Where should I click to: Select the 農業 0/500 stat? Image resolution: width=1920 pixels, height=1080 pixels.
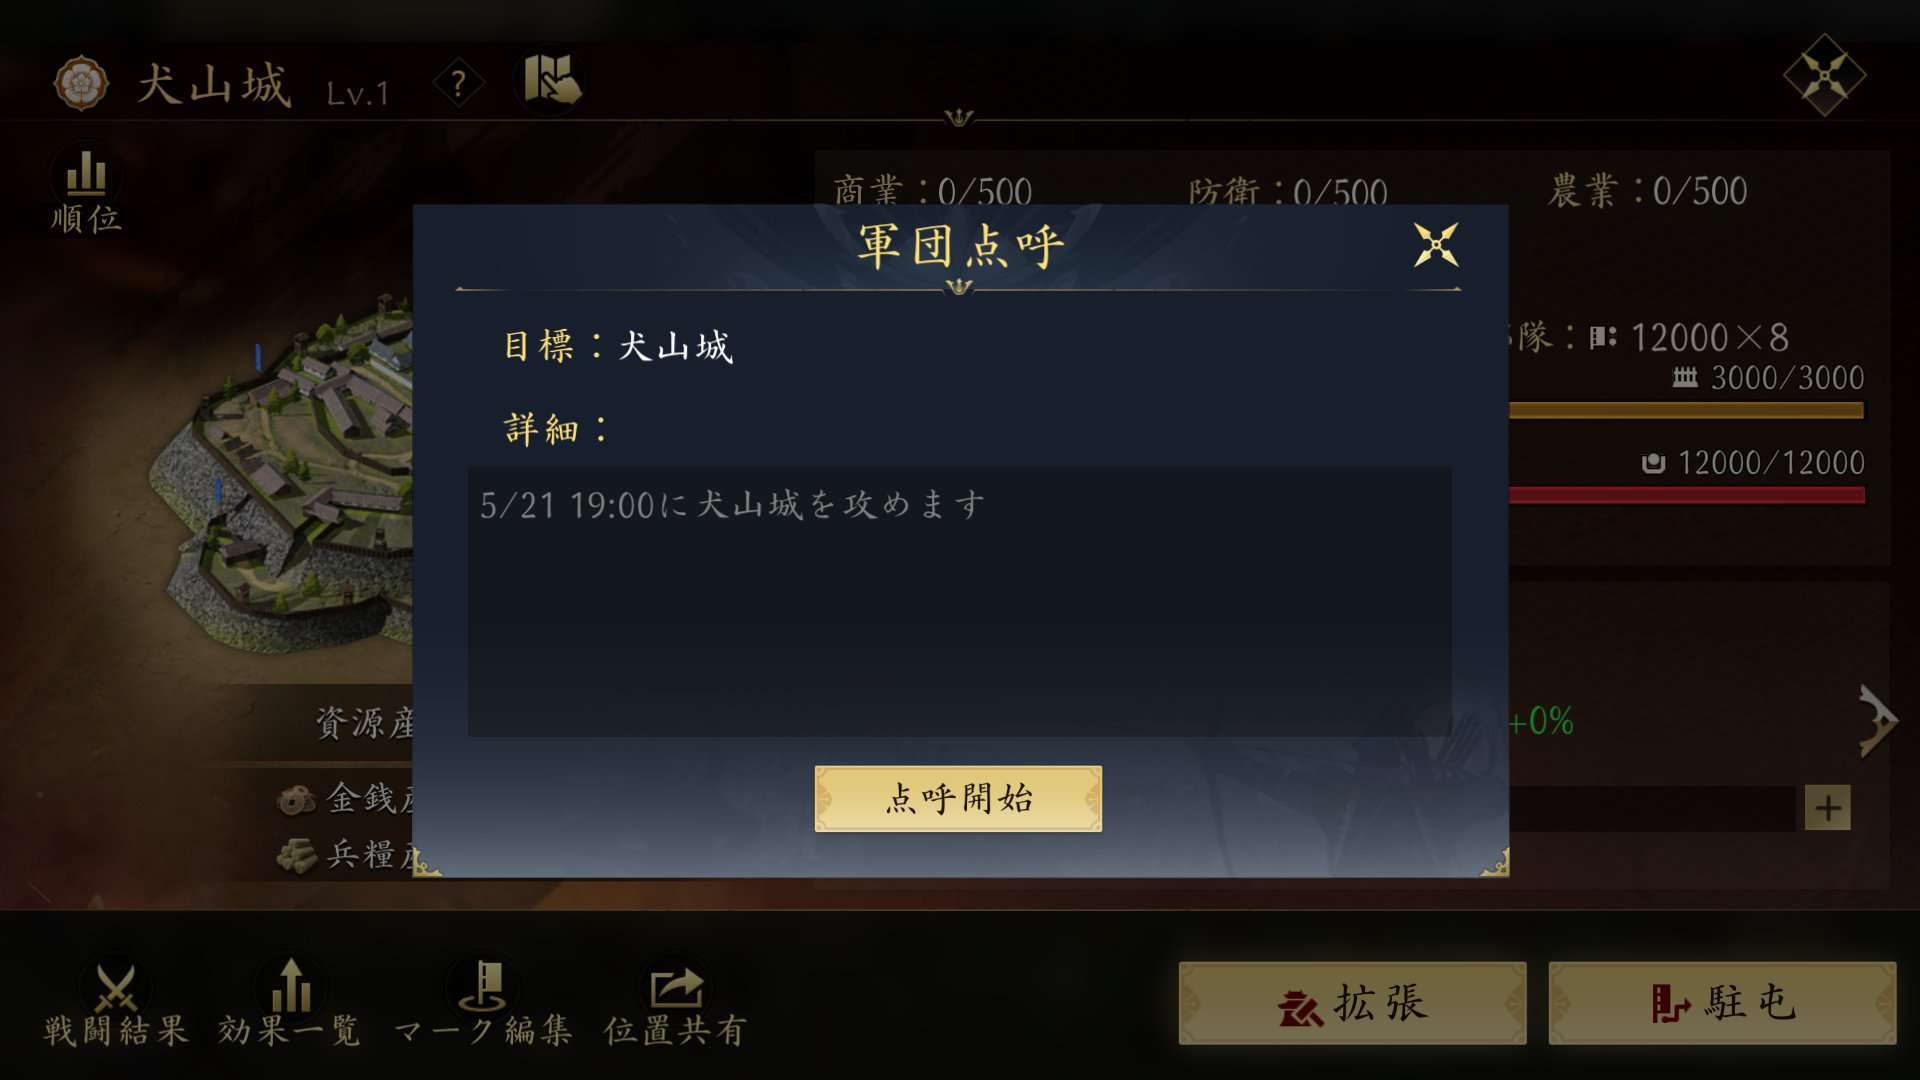[1648, 190]
